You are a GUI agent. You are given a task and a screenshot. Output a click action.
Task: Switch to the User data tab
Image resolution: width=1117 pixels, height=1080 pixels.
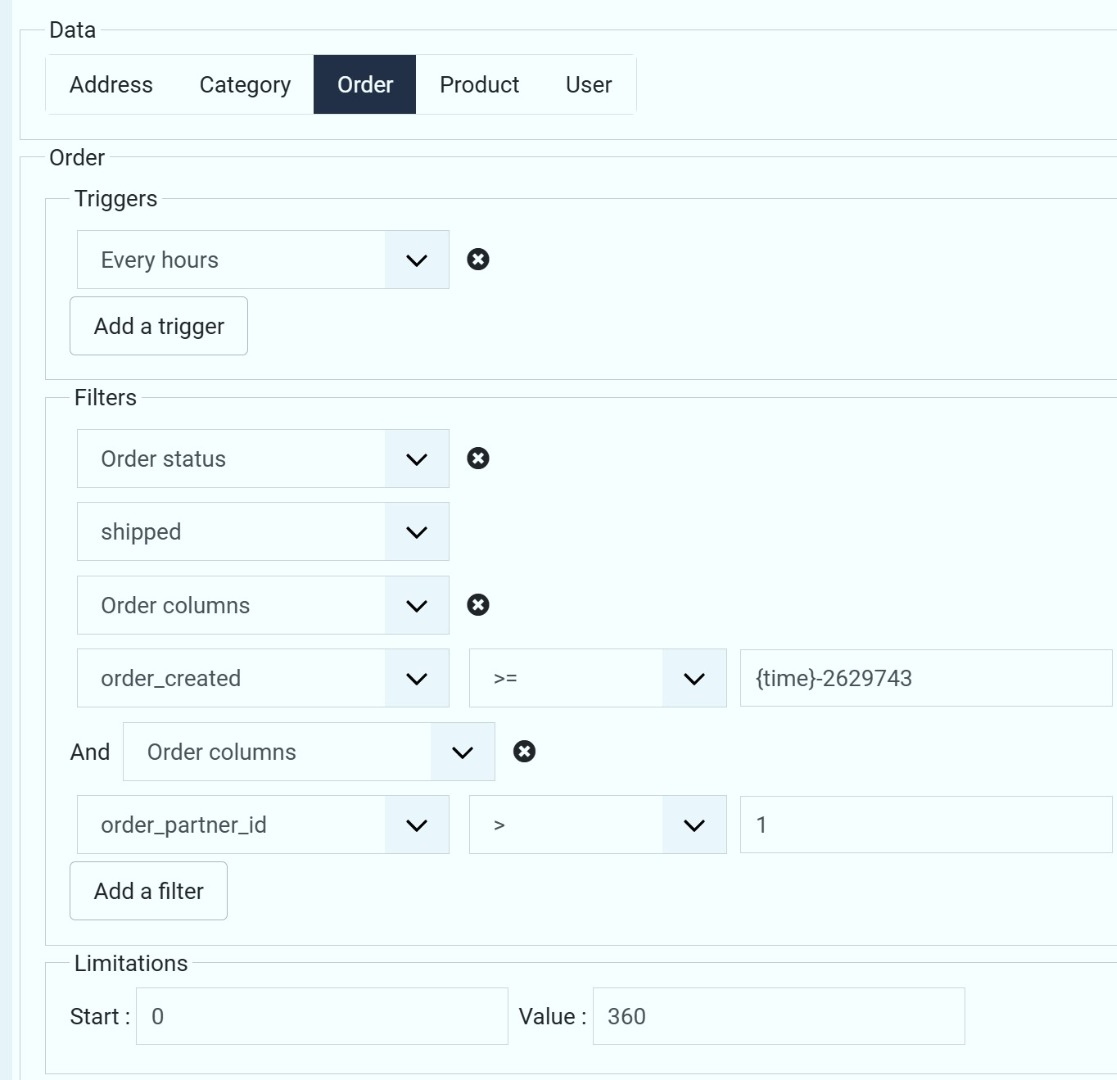click(x=588, y=85)
